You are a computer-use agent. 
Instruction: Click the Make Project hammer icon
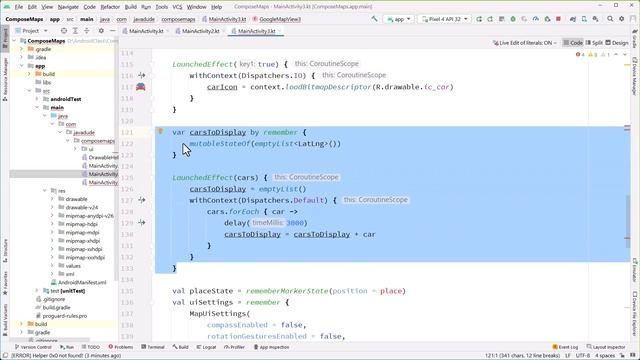click(374, 19)
